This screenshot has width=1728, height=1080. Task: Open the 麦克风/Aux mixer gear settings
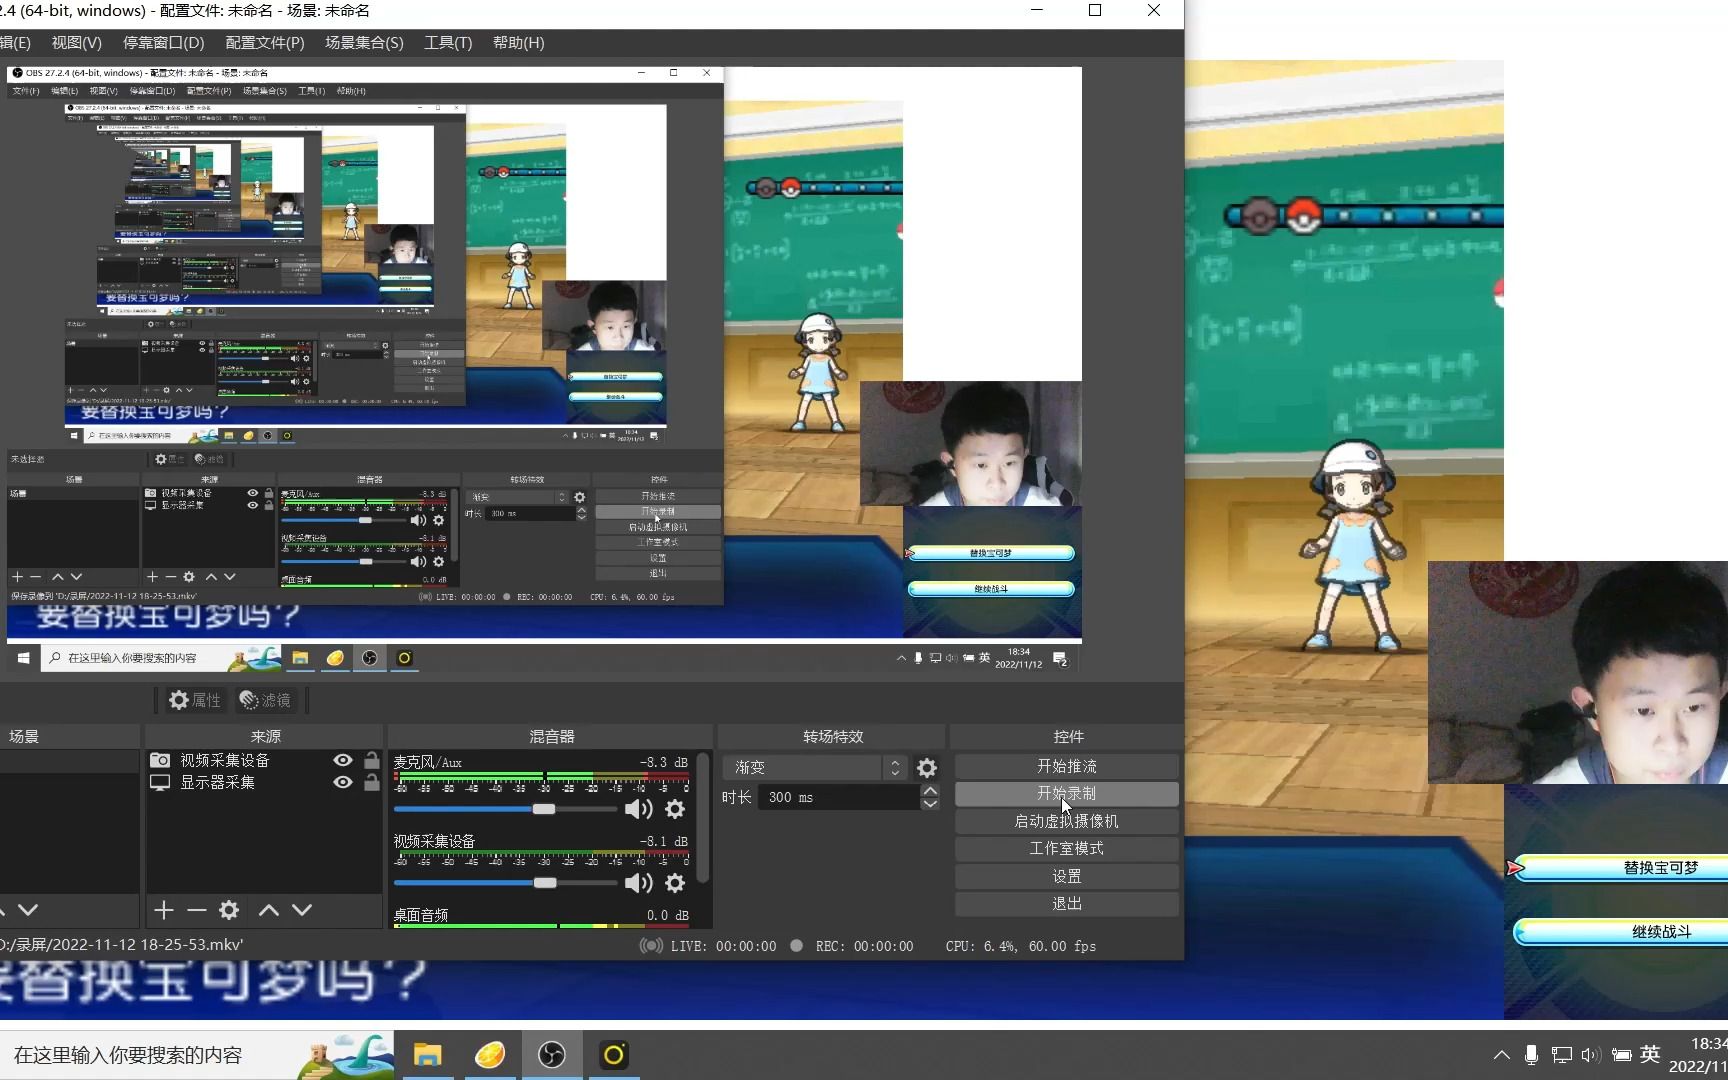pos(676,809)
